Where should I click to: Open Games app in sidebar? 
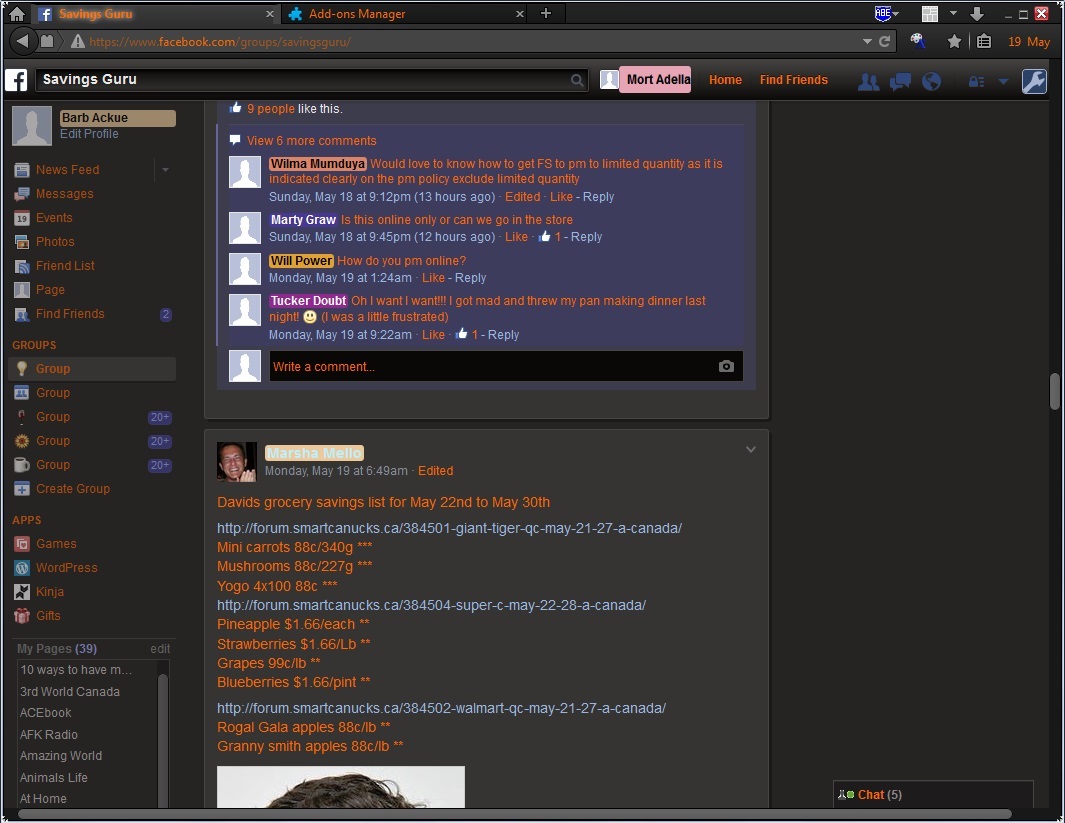coord(56,543)
